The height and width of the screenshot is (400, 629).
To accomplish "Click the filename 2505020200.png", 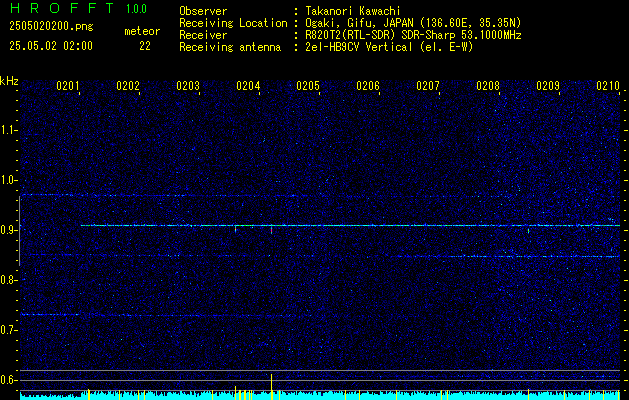I will [51, 26].
